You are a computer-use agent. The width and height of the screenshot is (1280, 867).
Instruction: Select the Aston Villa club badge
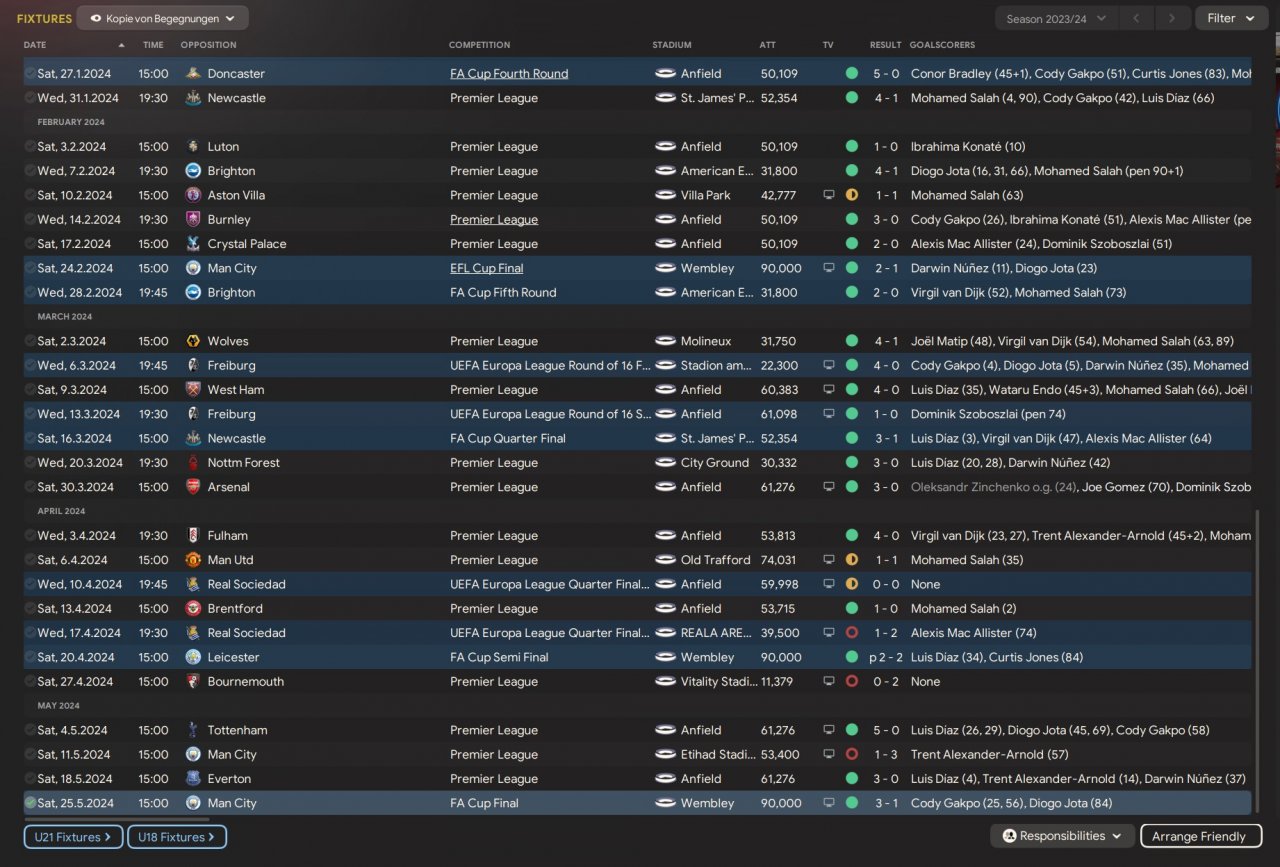pyautogui.click(x=193, y=195)
